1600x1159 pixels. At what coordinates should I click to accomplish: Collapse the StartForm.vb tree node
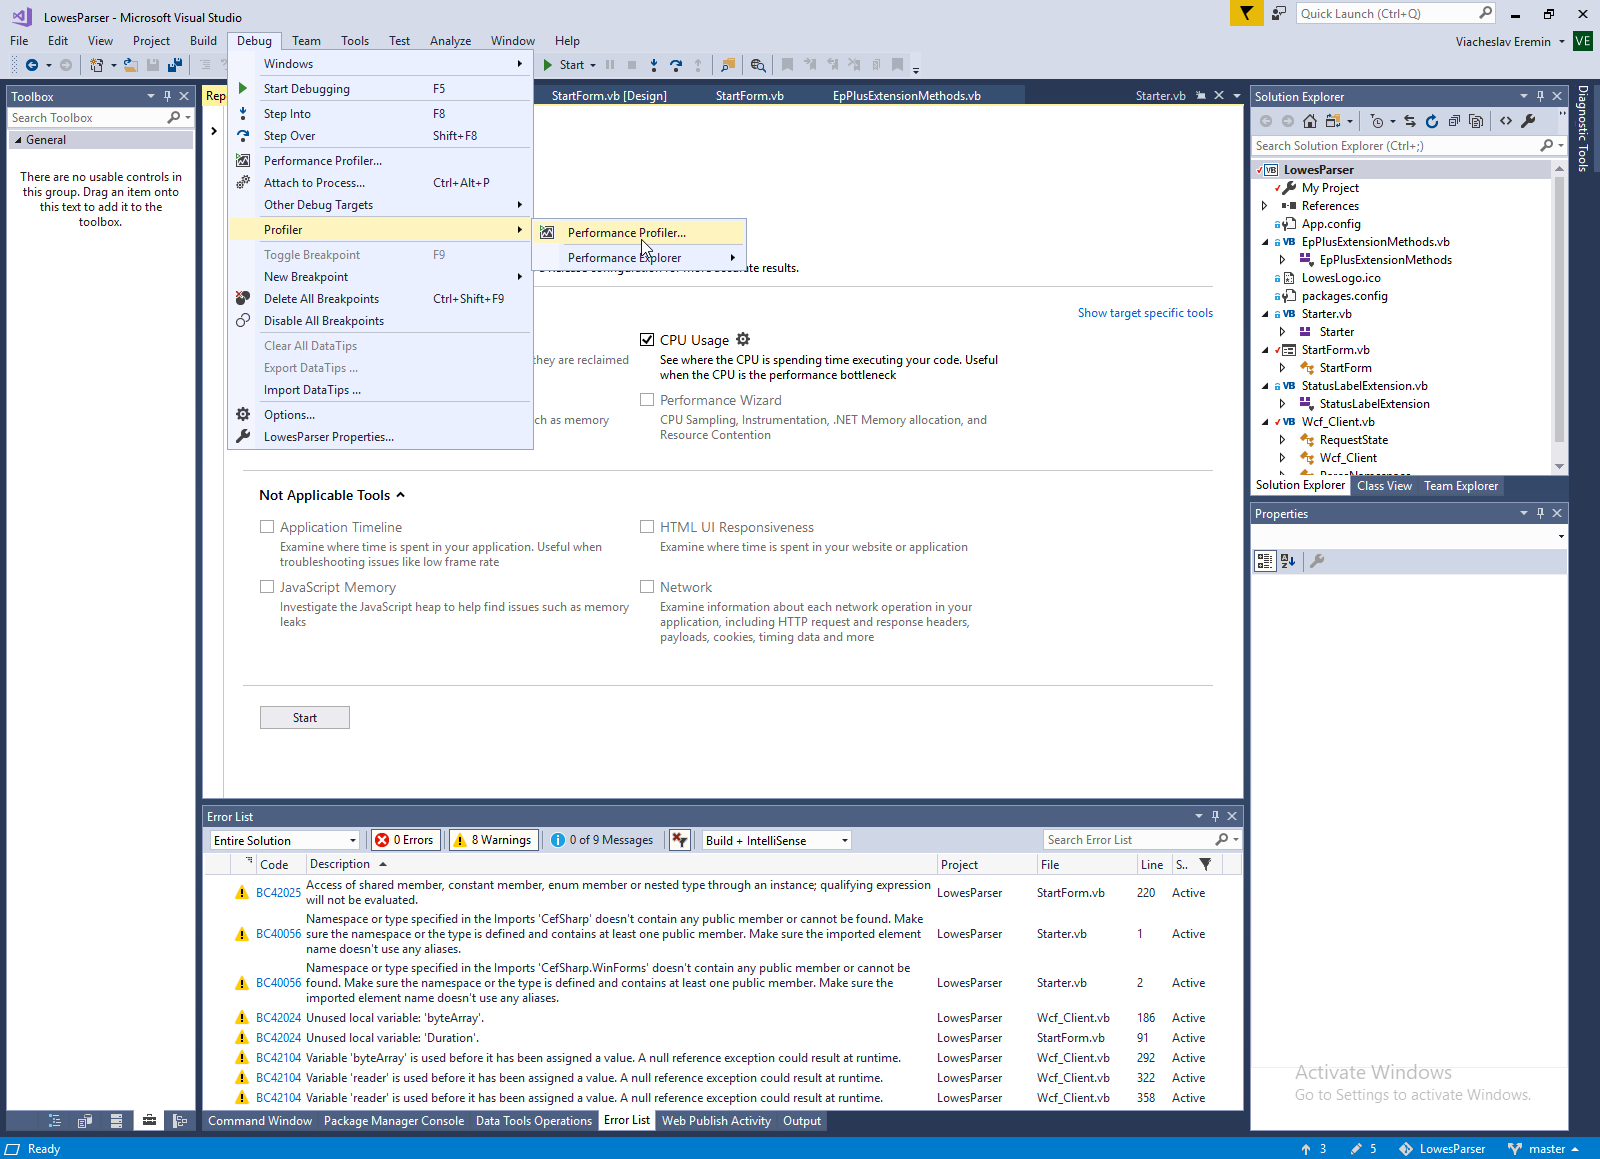(x=1265, y=350)
